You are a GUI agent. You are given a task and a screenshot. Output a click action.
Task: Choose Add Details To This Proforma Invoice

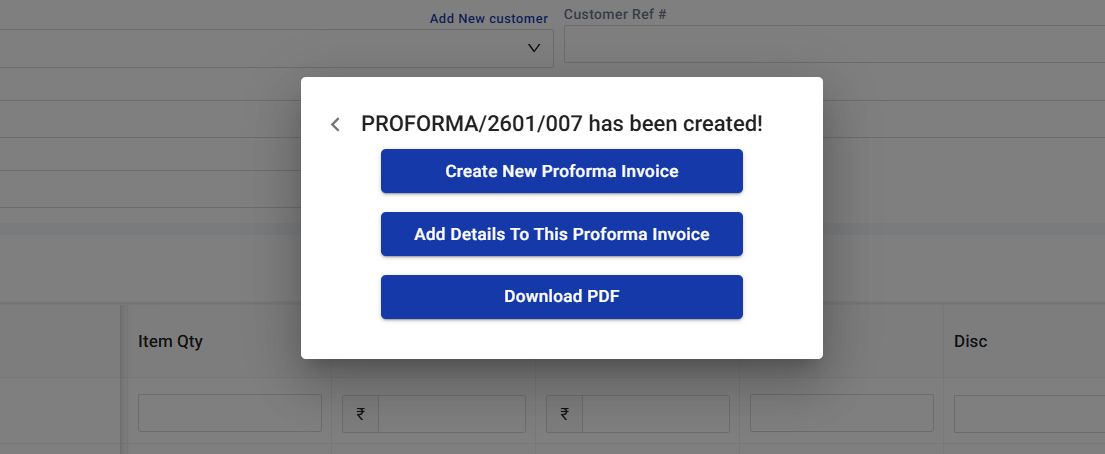pos(562,234)
